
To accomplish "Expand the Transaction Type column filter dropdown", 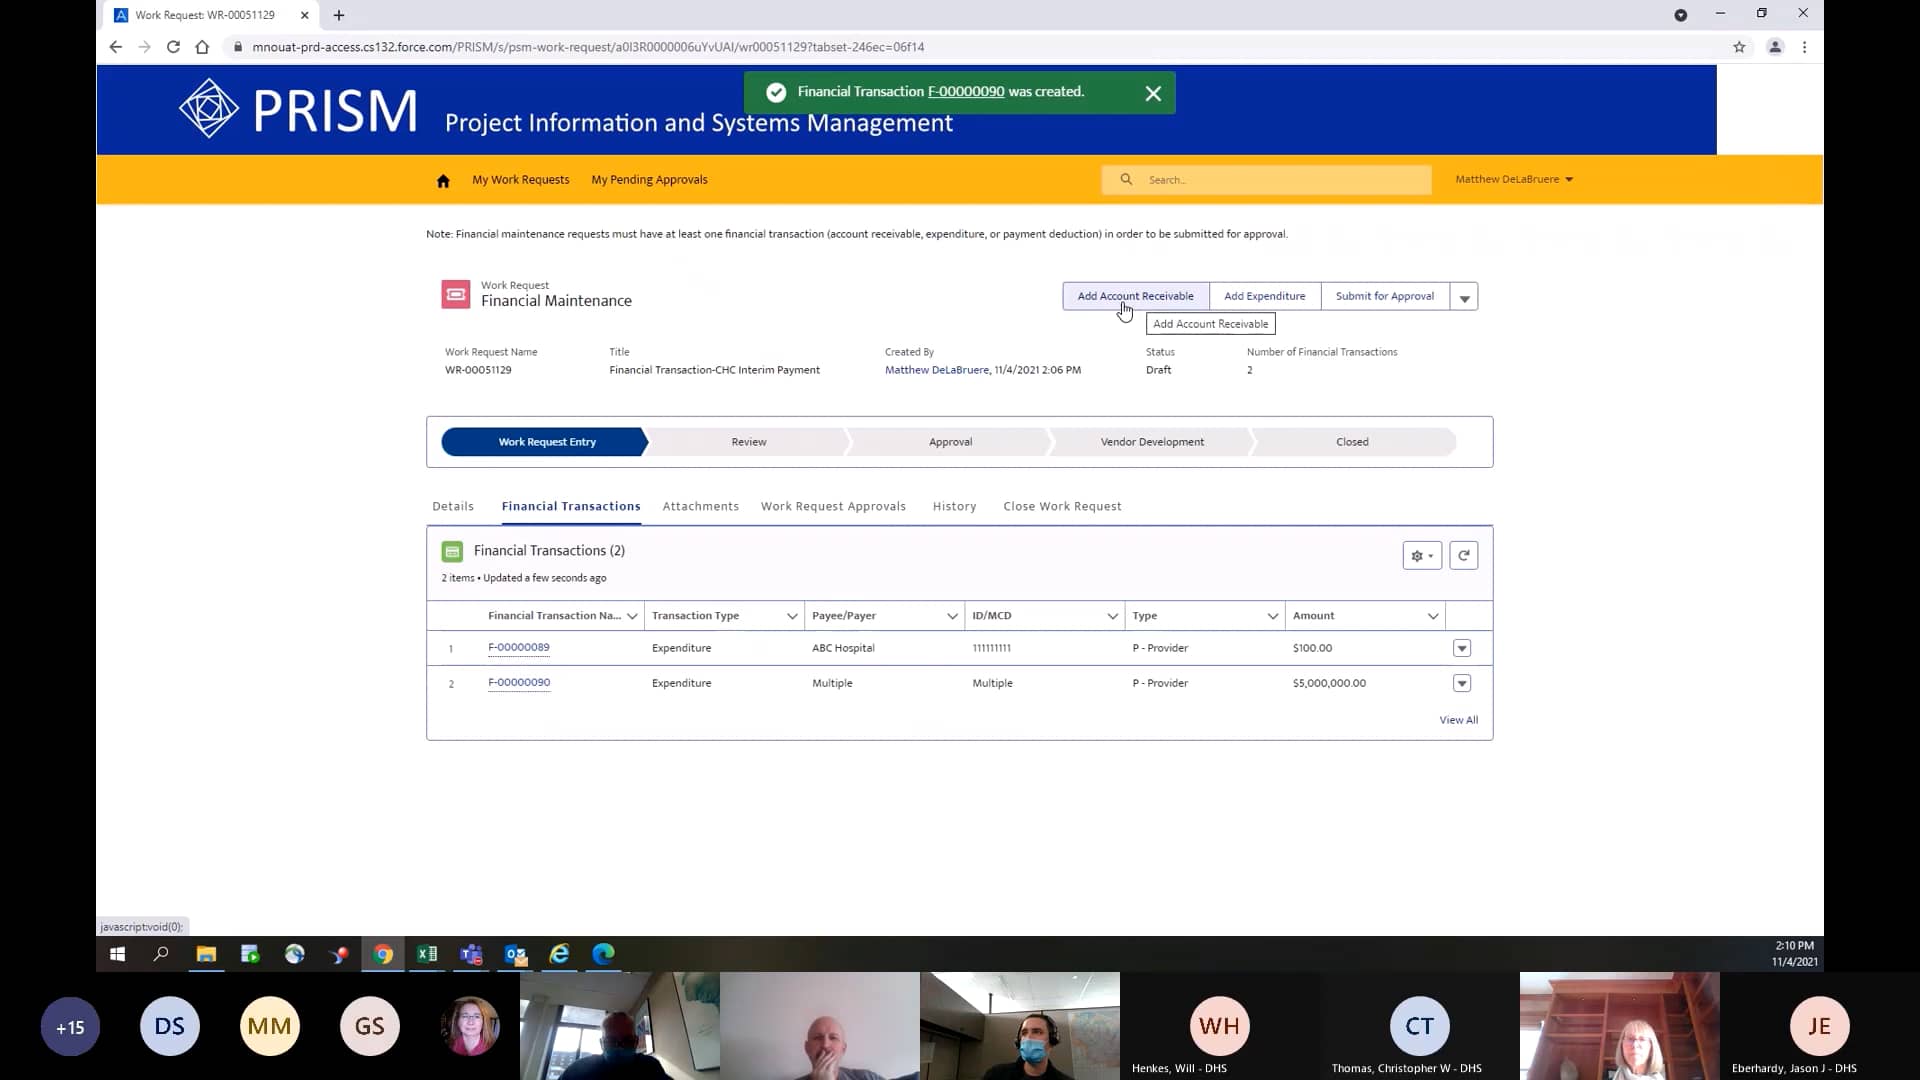I will point(791,616).
